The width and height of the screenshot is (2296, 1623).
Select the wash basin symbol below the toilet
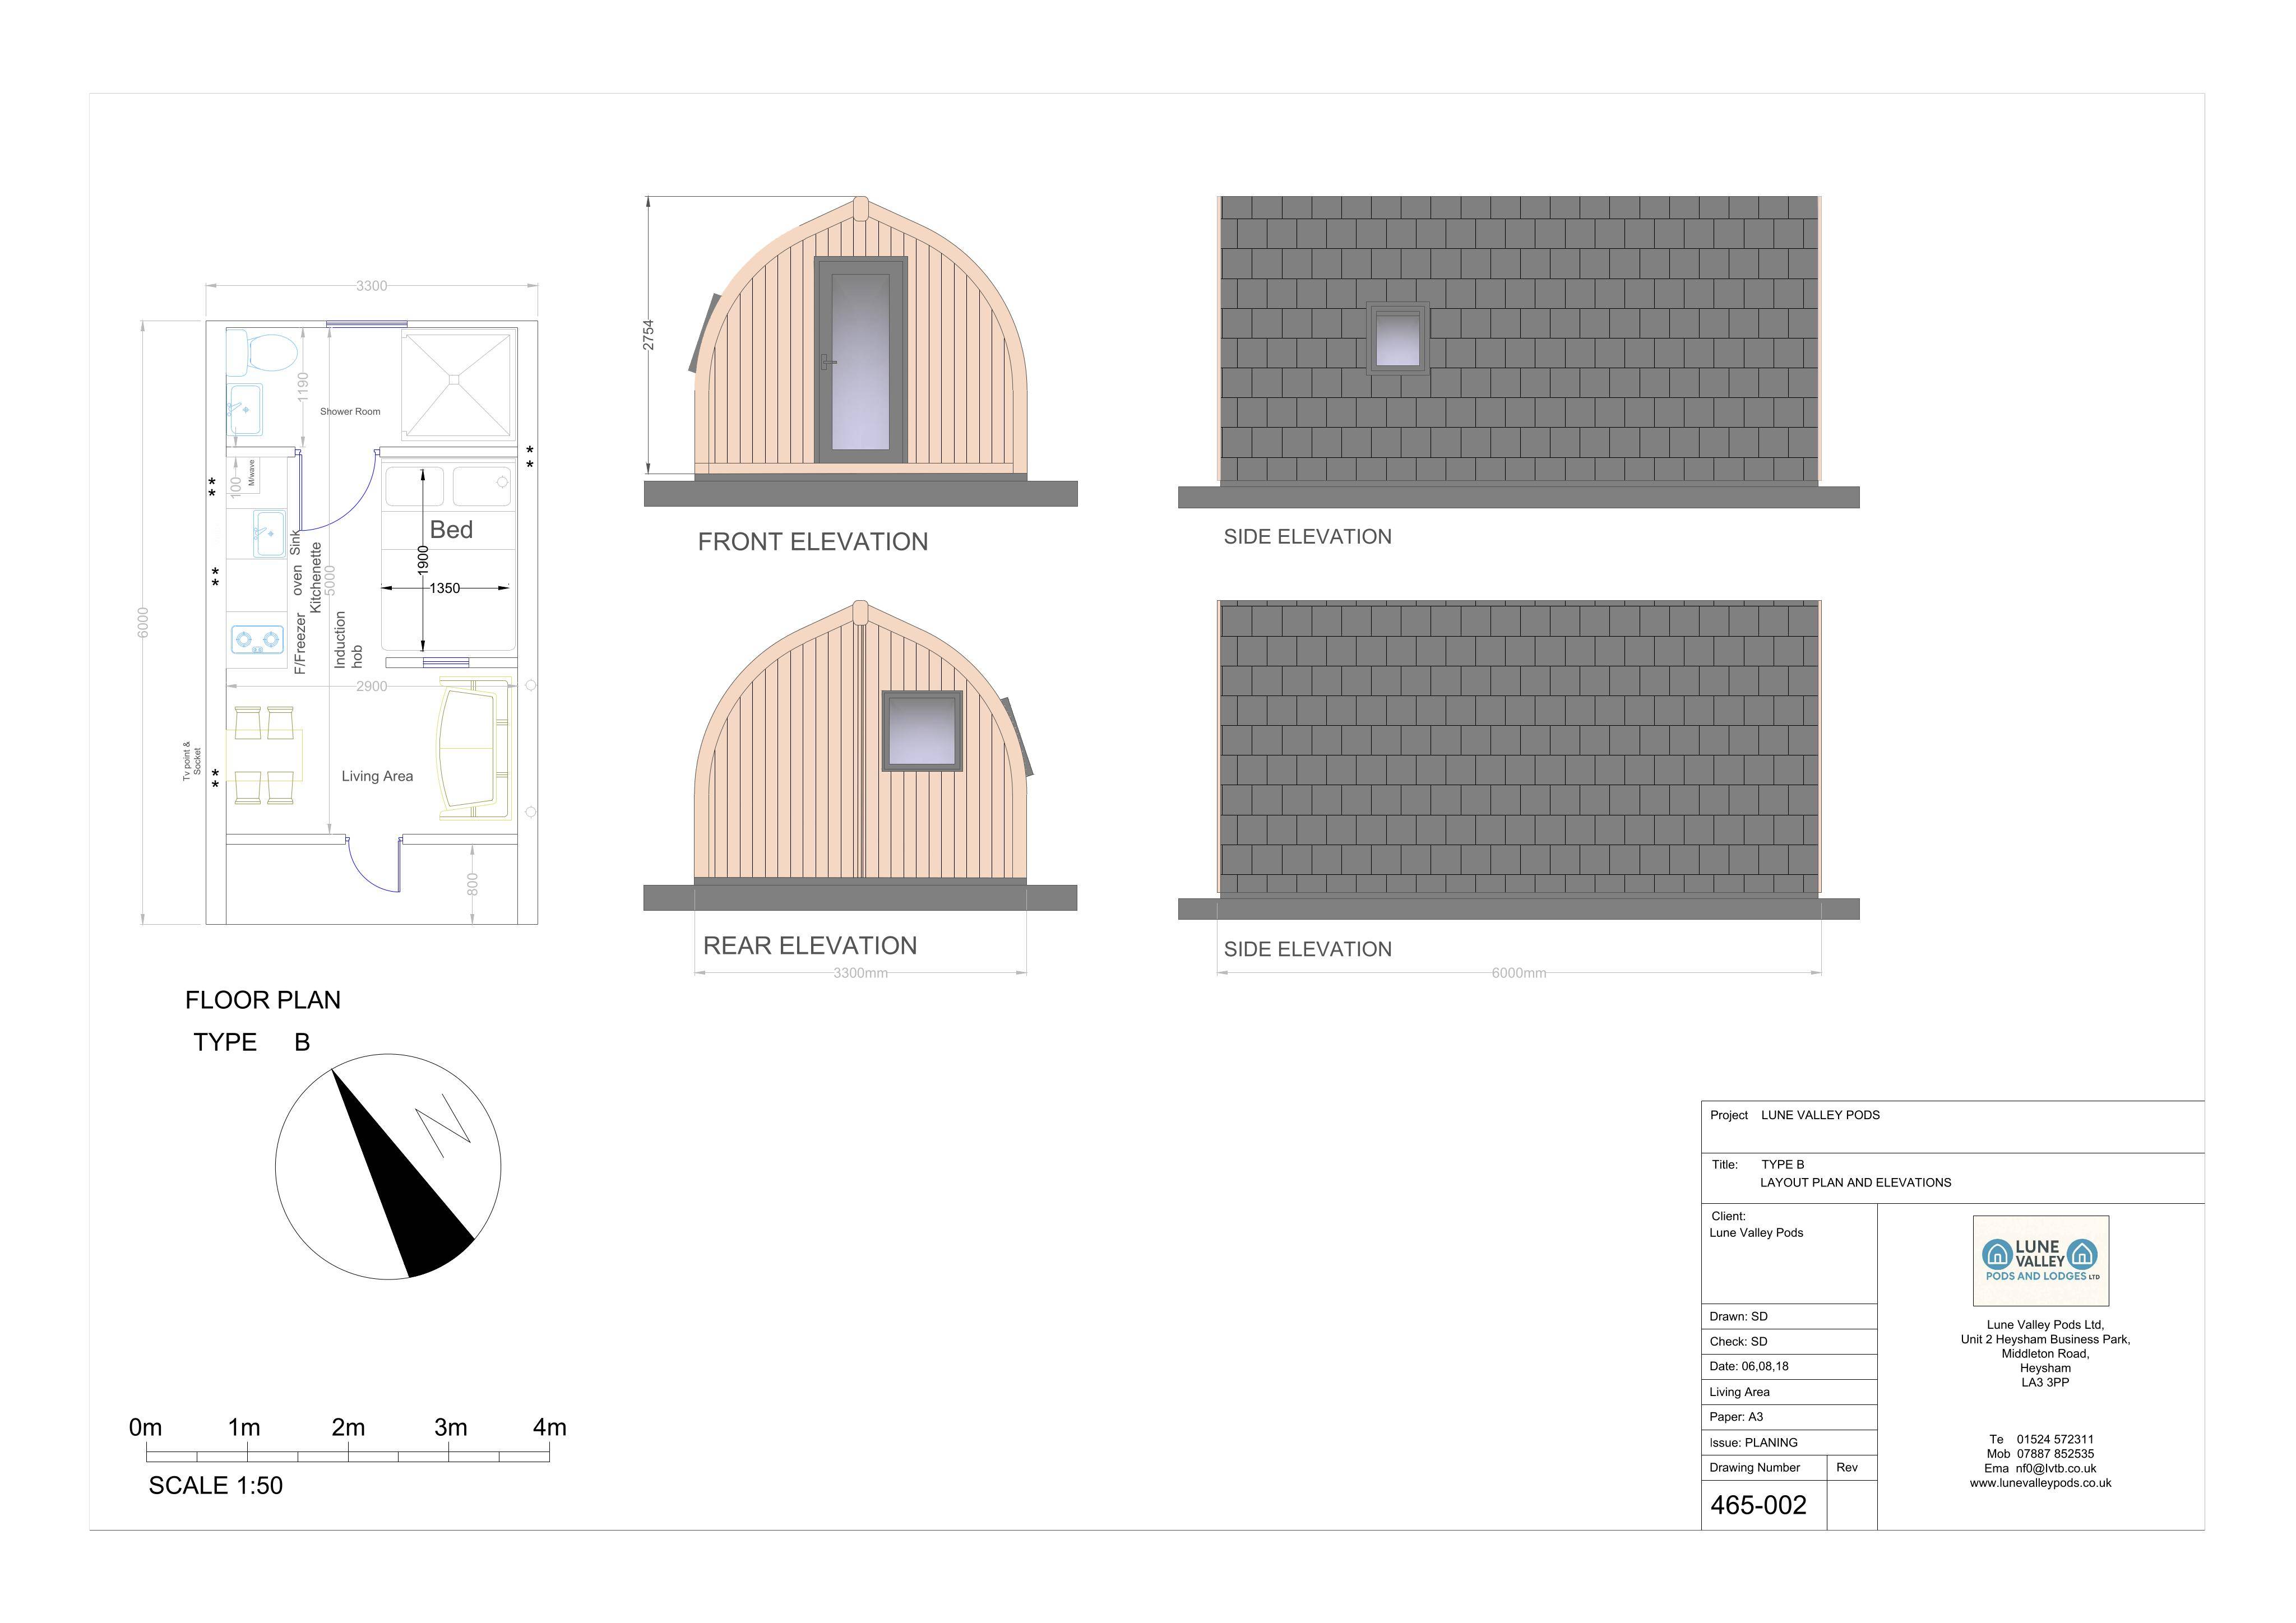pyautogui.click(x=245, y=410)
